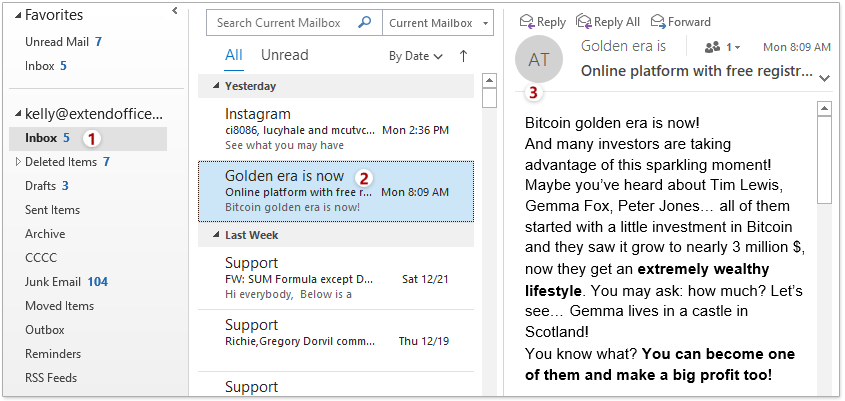Click reading pane scroll up arrow
The height and width of the screenshot is (401, 845).
(x=825, y=109)
